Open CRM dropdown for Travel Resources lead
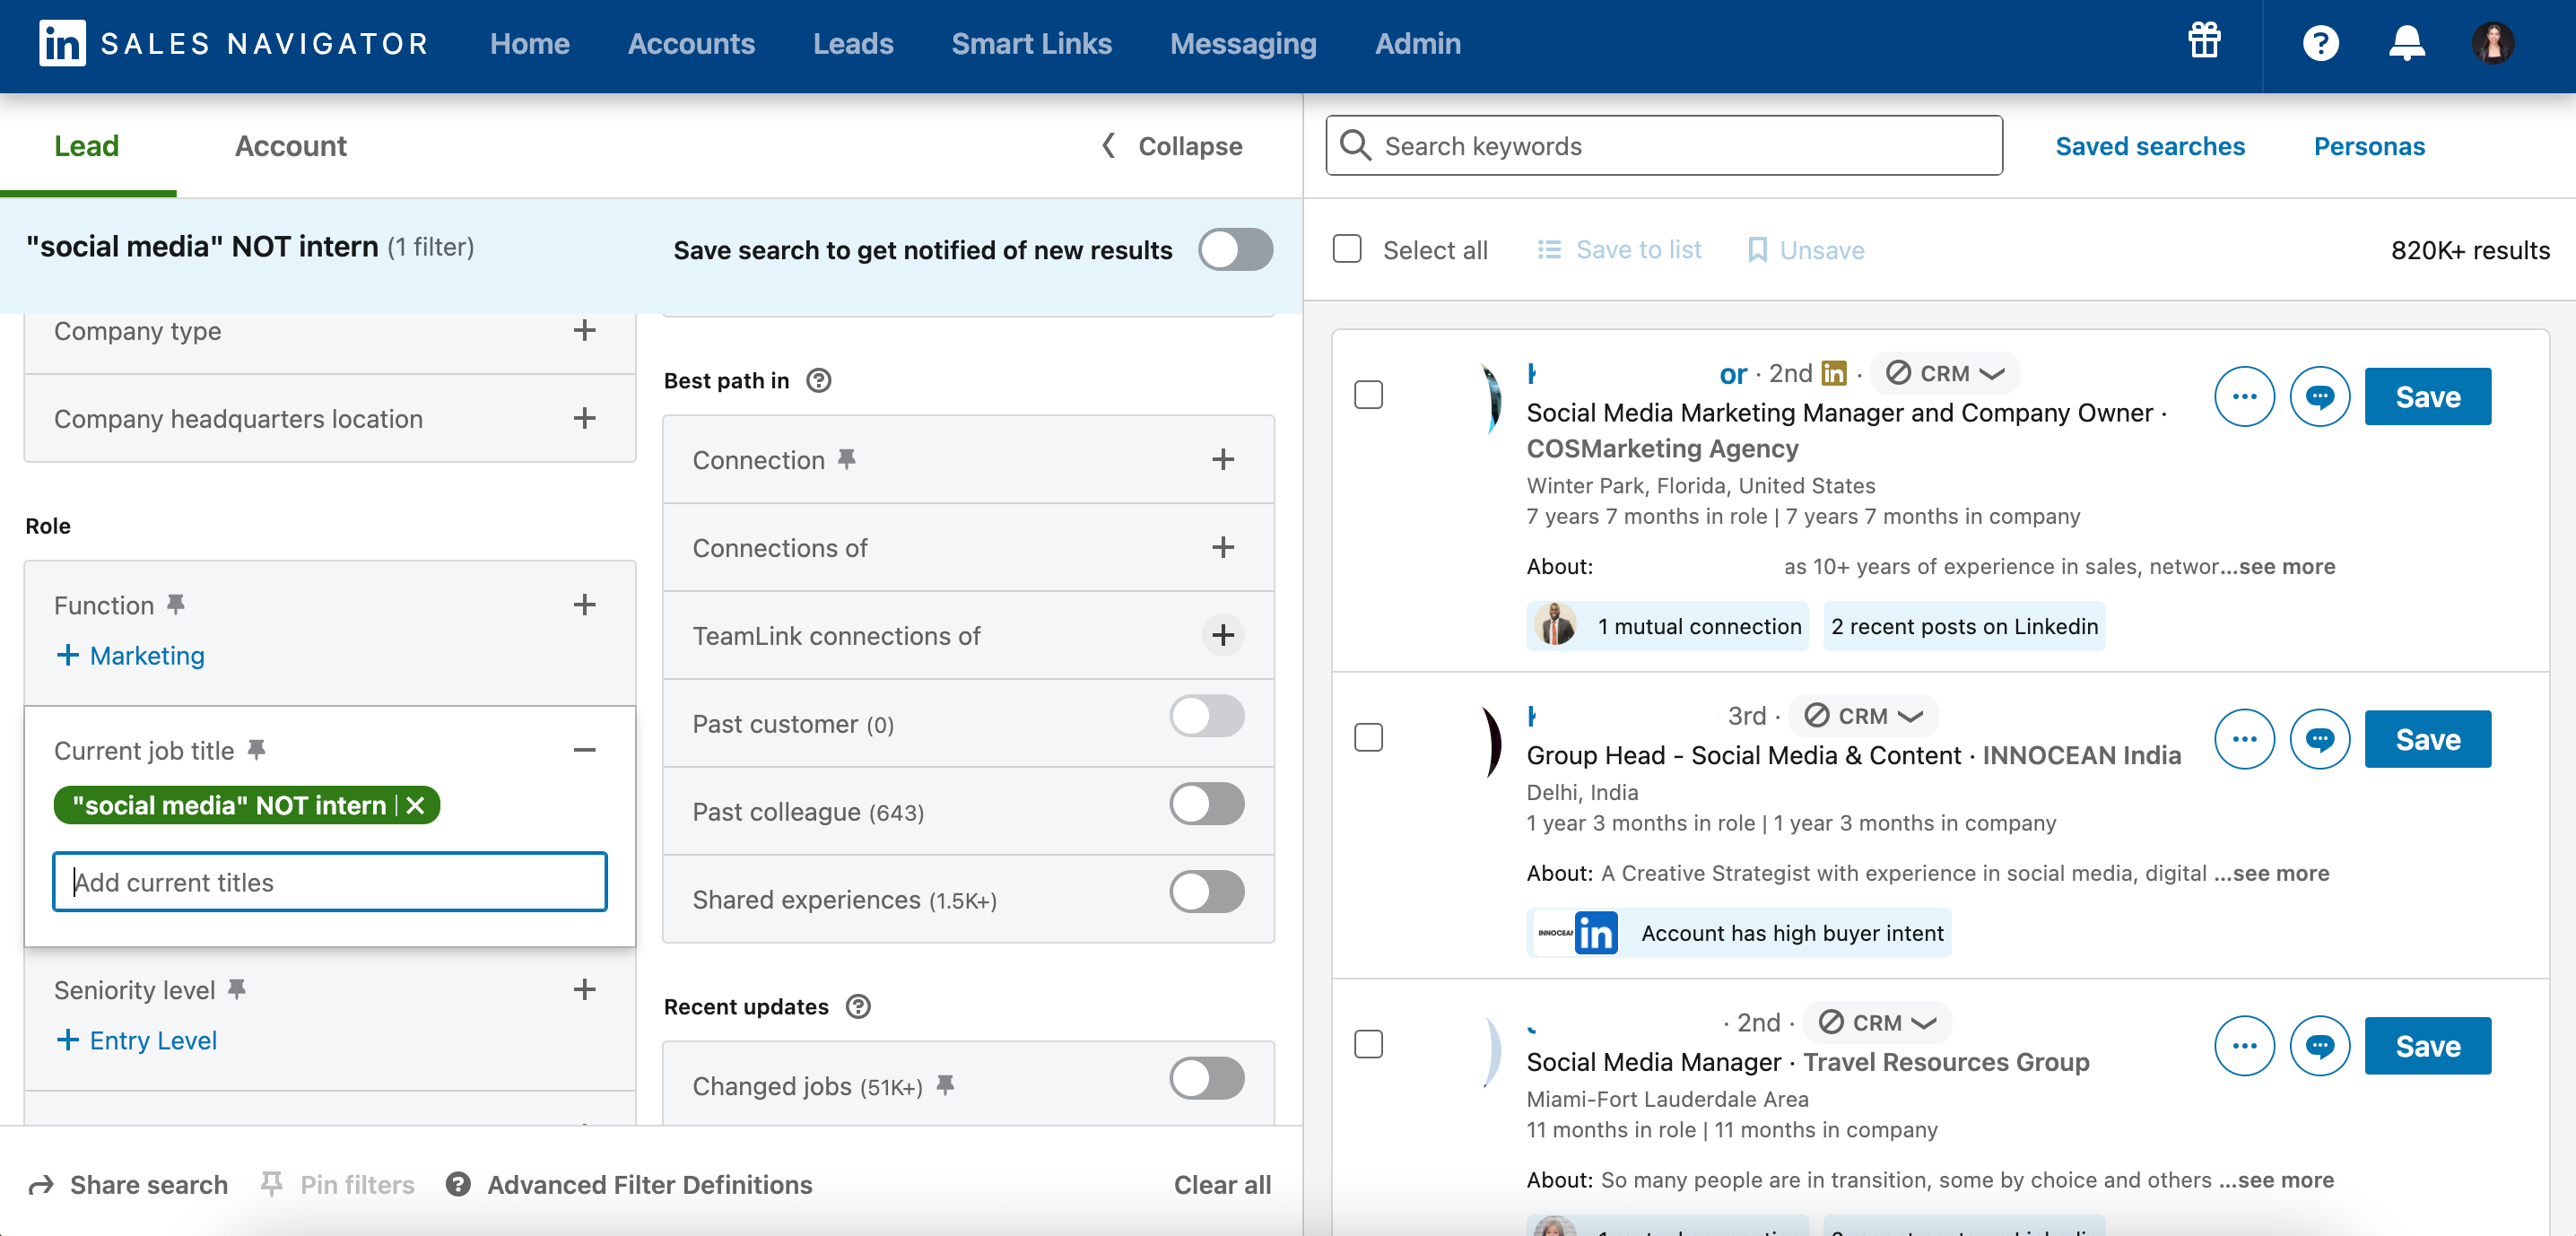The width and height of the screenshot is (2576, 1236). coord(1877,1022)
